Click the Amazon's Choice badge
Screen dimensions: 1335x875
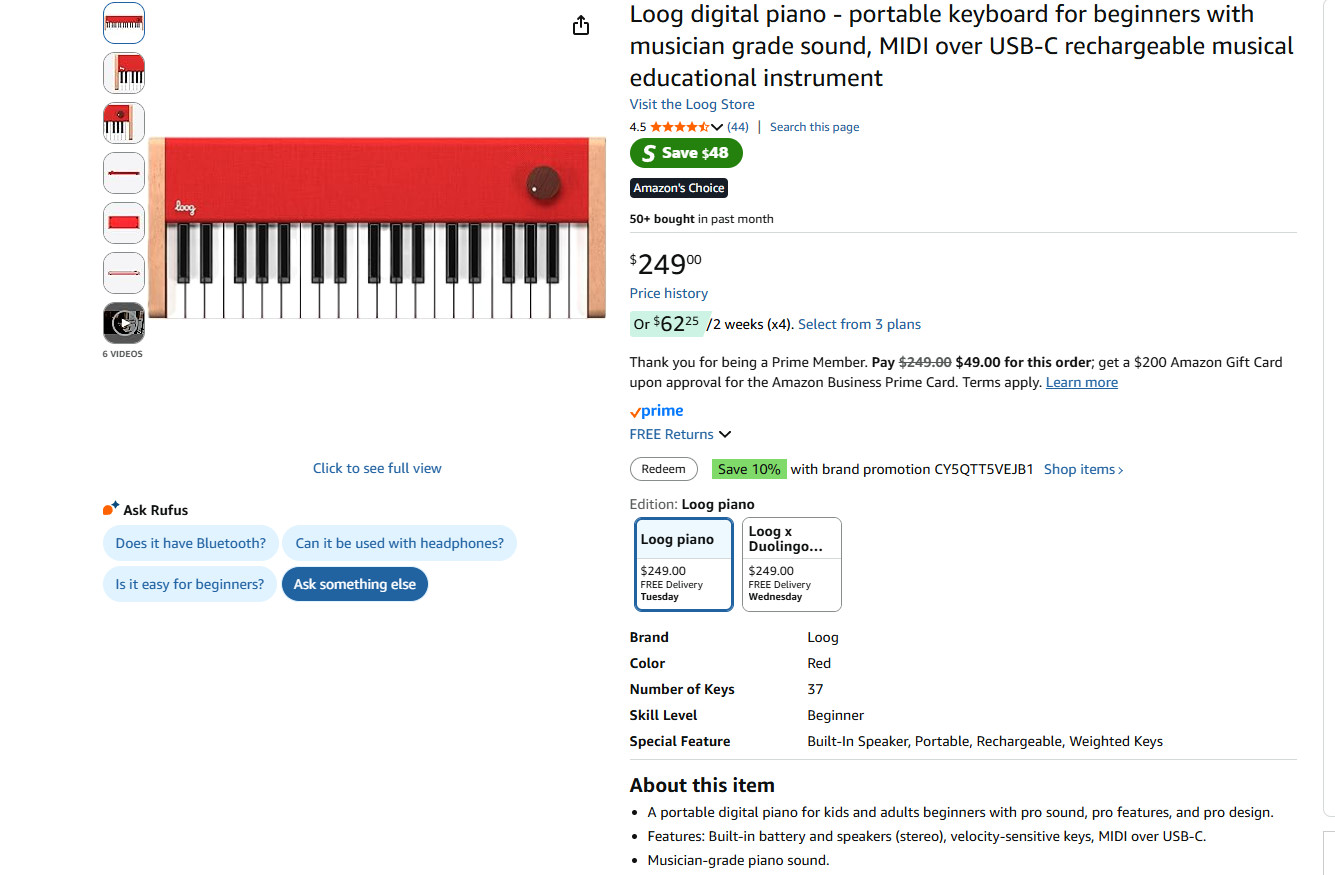point(678,188)
